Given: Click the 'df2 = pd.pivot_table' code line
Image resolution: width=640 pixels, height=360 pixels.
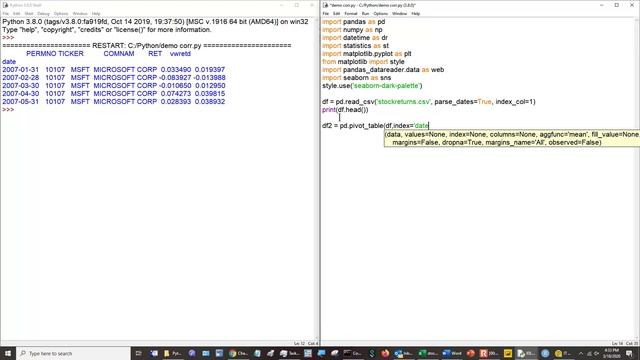Looking at the screenshot, I should point(376,126).
